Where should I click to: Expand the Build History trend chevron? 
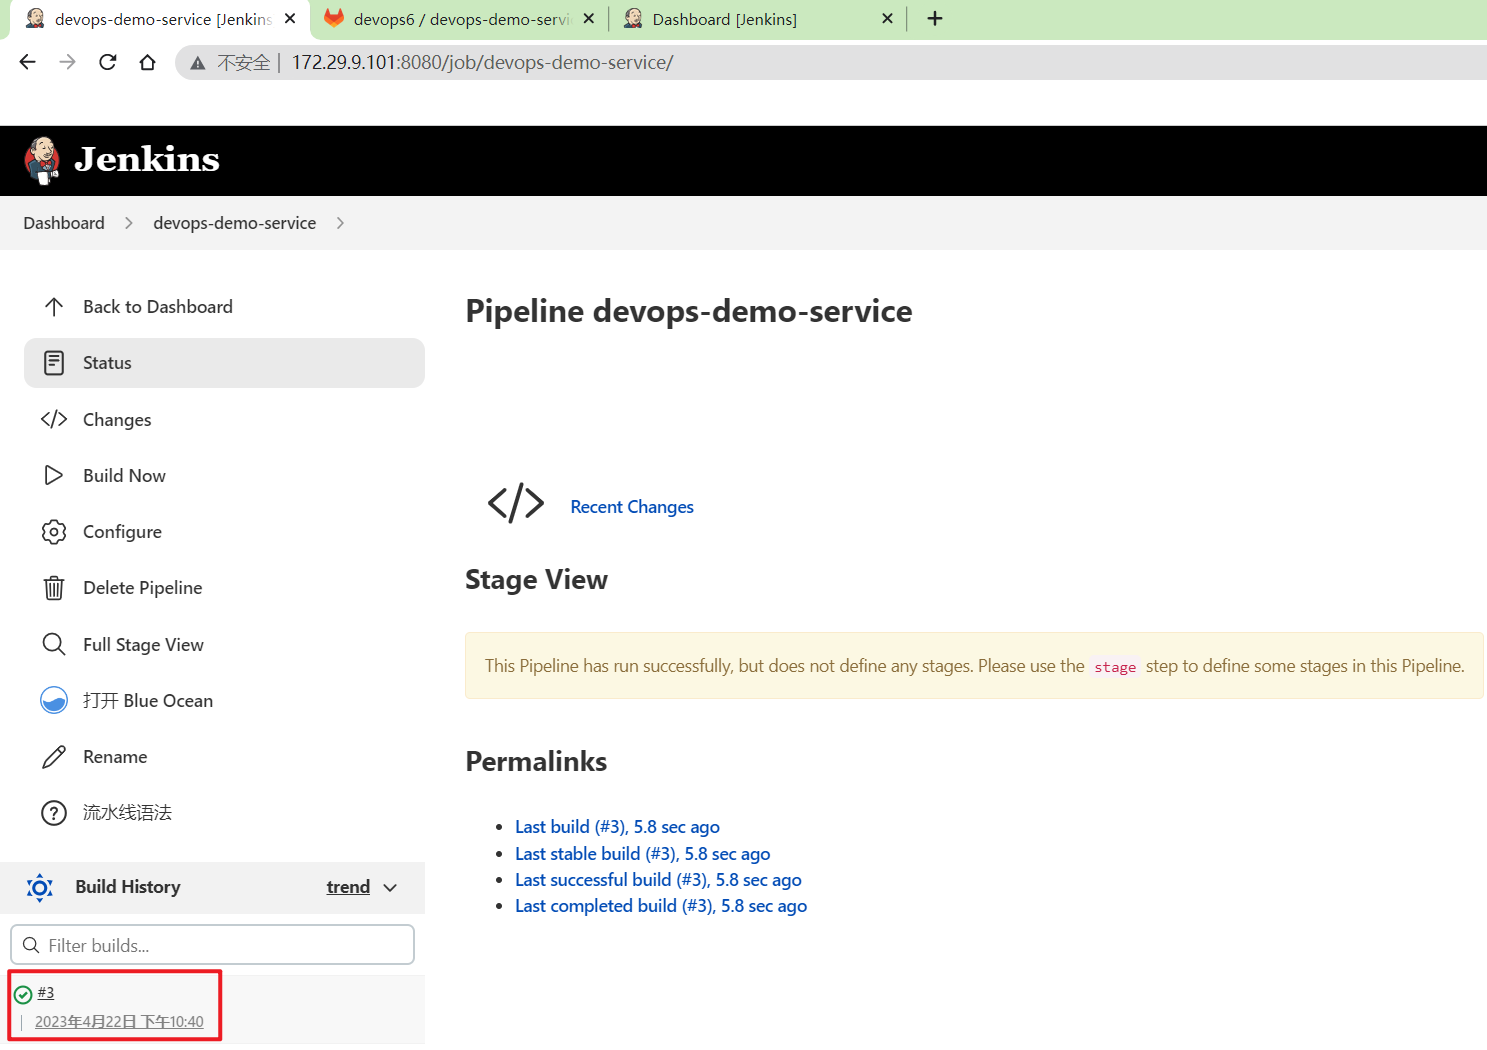(x=390, y=888)
